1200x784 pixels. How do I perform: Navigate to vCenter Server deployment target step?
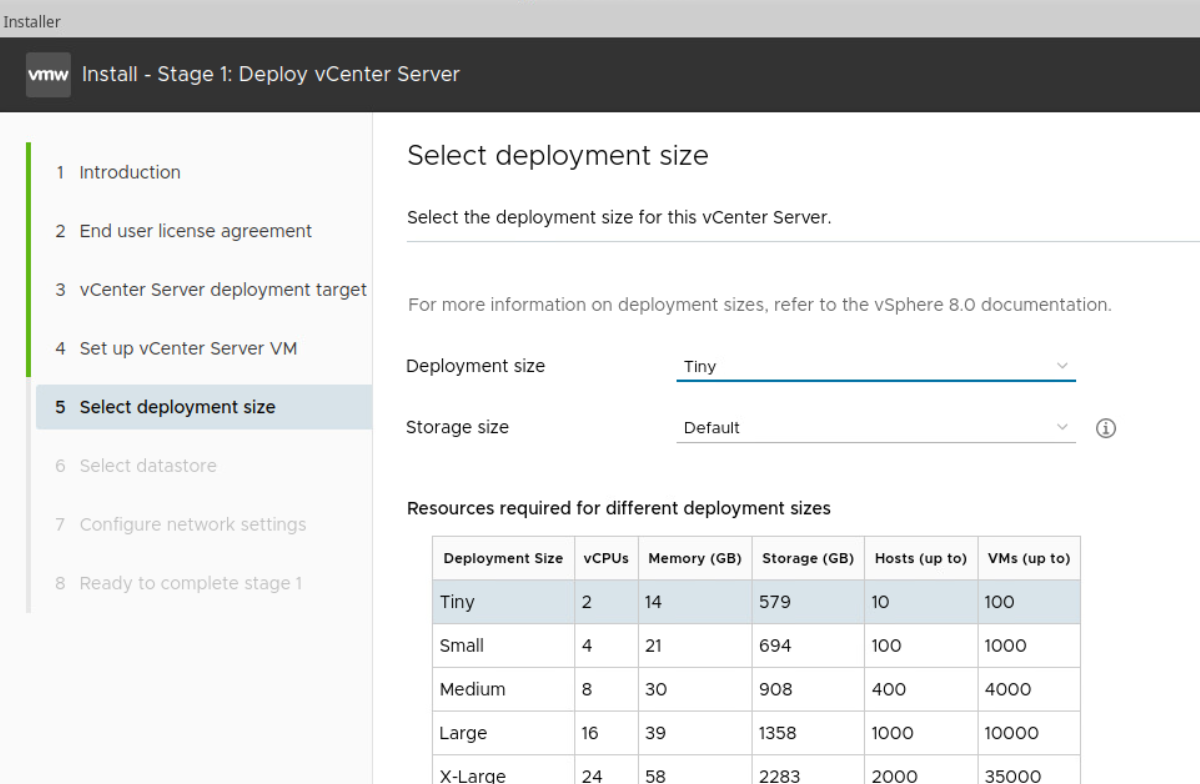click(x=222, y=290)
